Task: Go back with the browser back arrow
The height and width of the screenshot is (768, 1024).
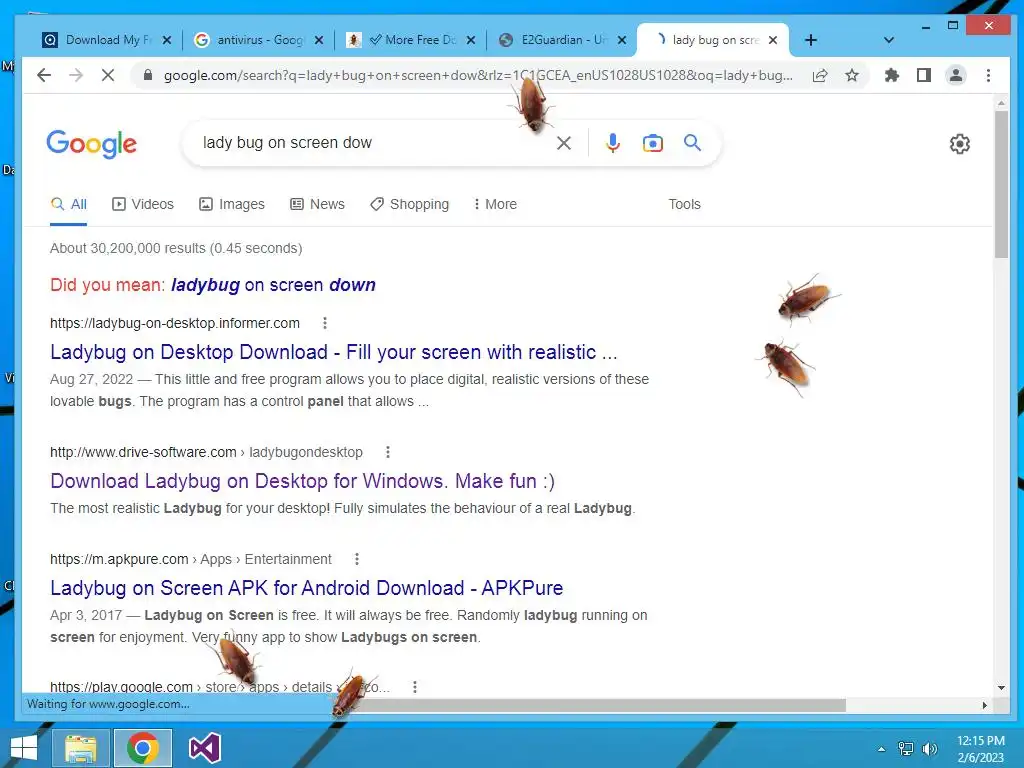Action: pyautogui.click(x=44, y=75)
